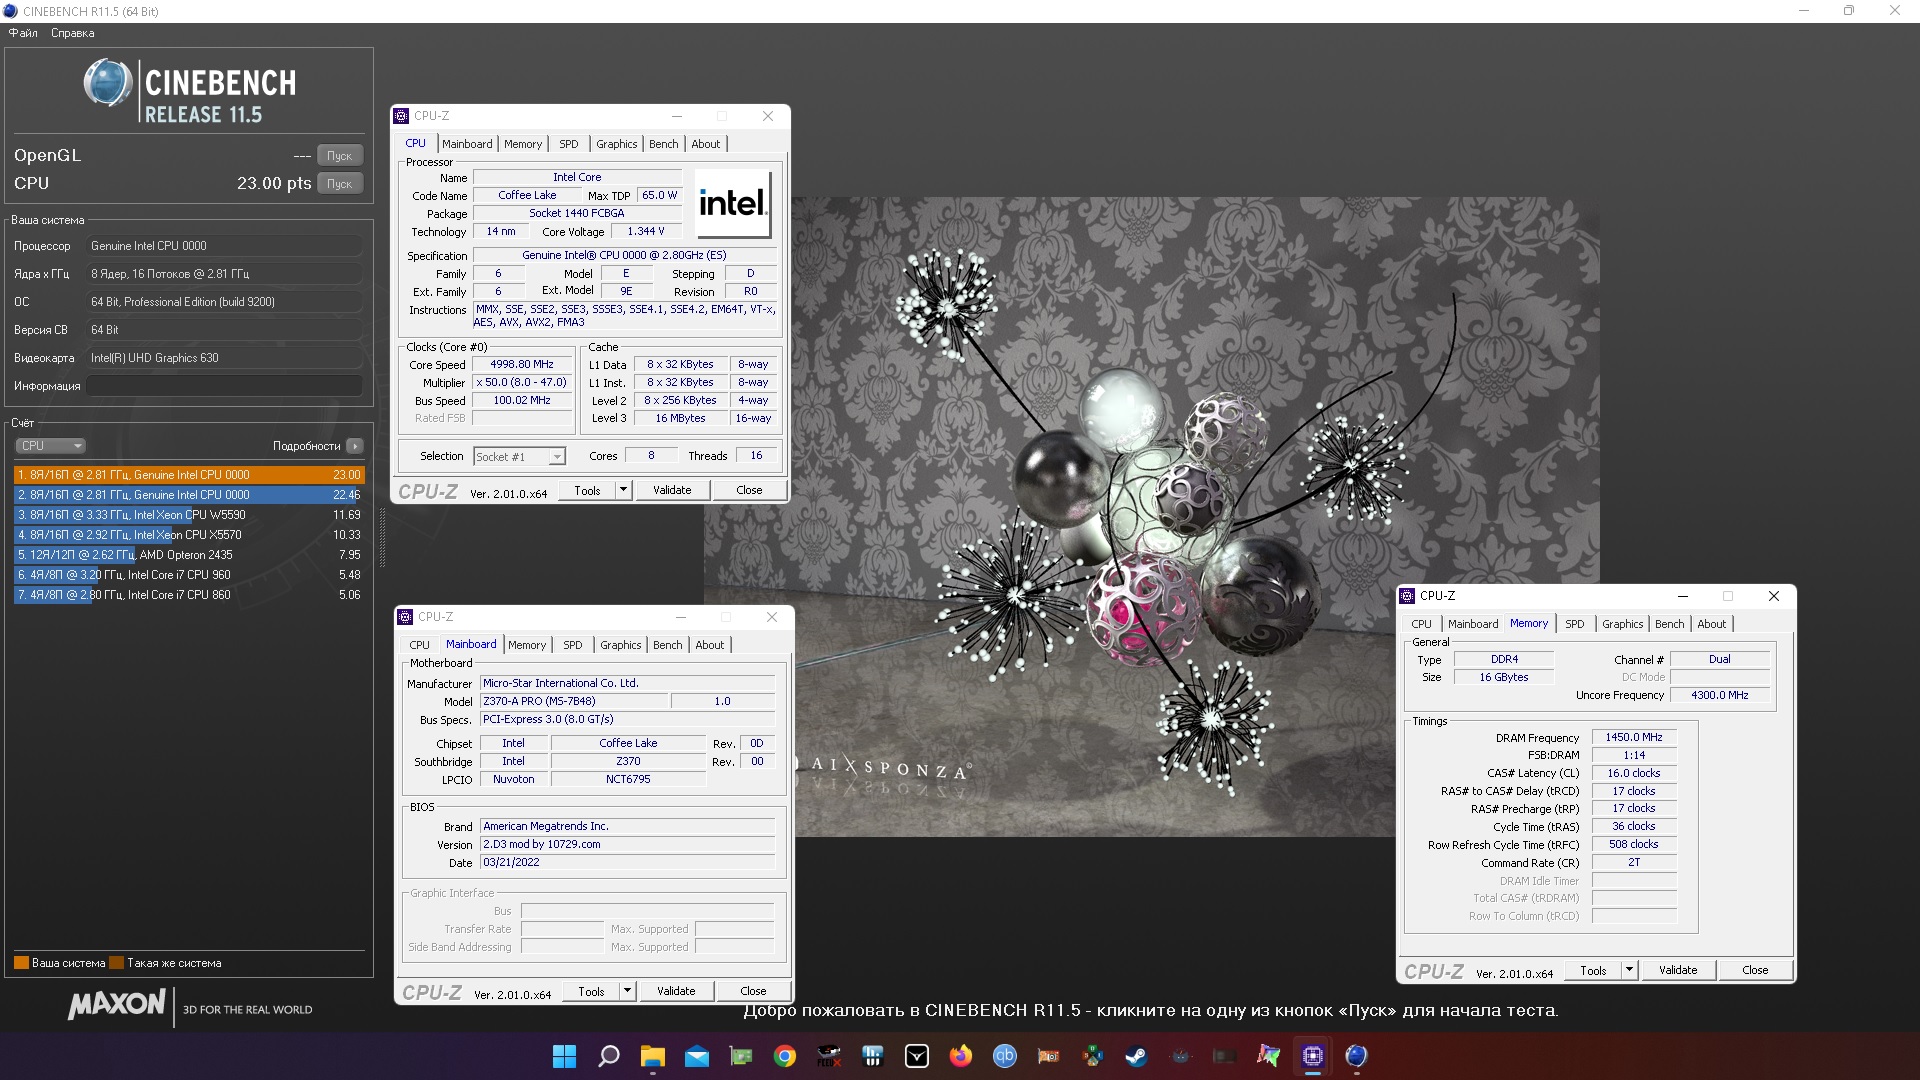The image size is (1920, 1080).
Task: Click Core Speed value 4998.80 MHz
Action: click(x=522, y=365)
